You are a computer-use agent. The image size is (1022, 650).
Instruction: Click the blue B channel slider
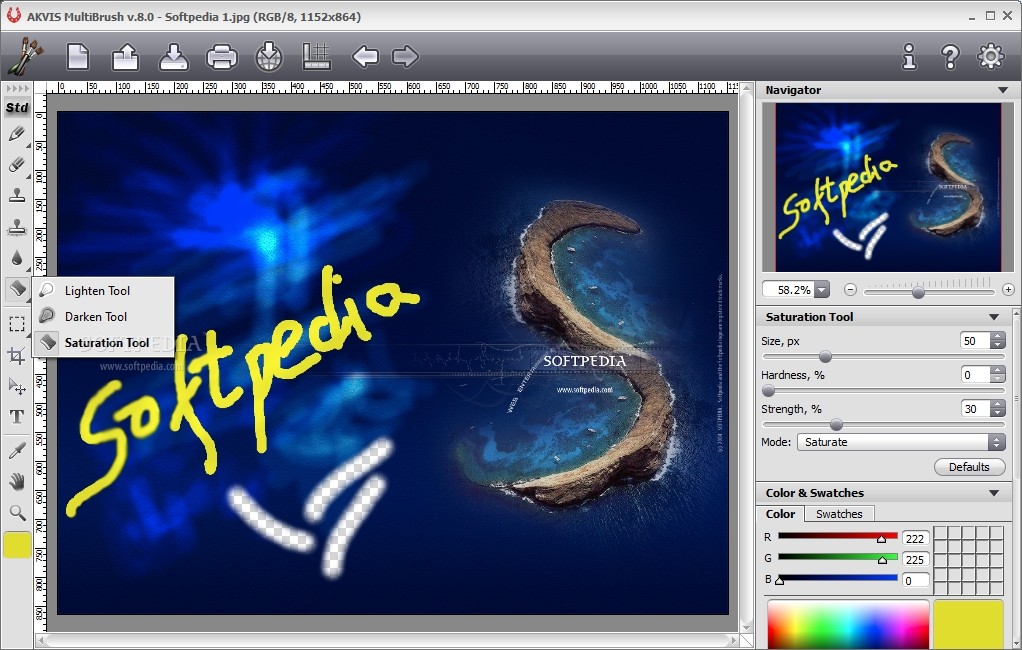(x=838, y=578)
